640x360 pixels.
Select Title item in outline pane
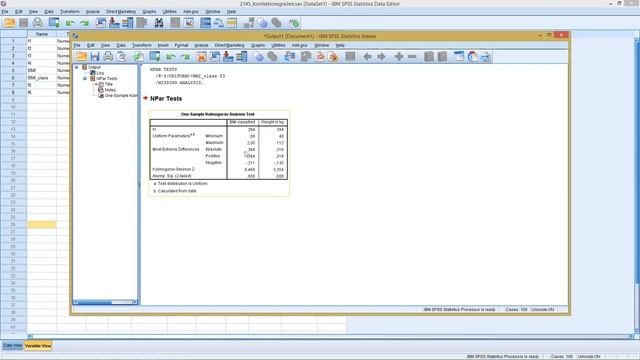109,84
